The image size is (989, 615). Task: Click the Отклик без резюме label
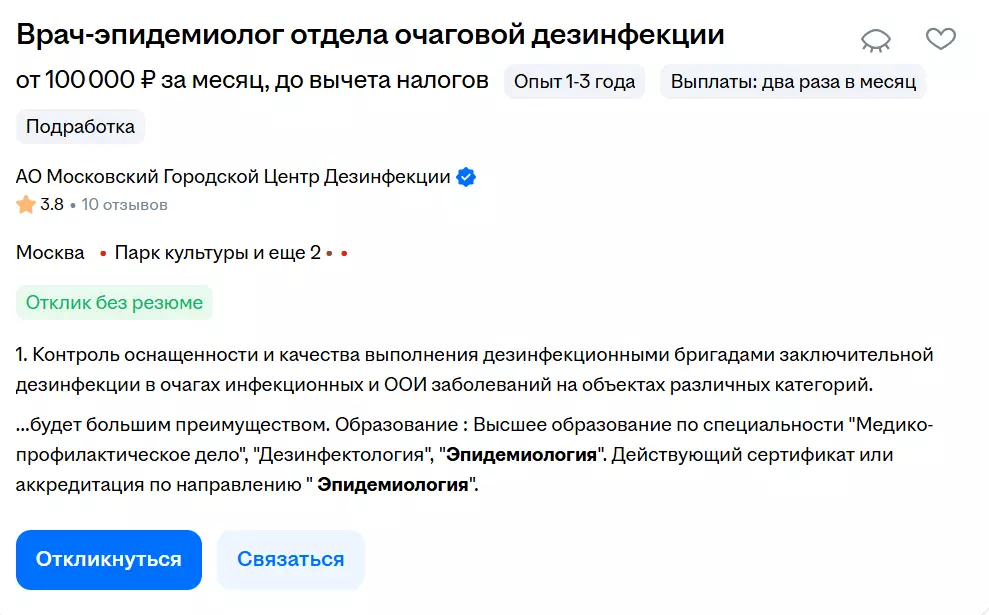coord(114,302)
